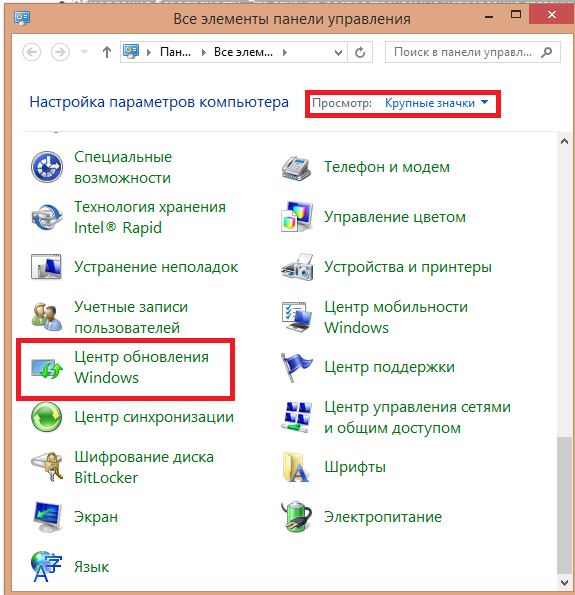Click the scrollbar up arrow
The width and height of the screenshot is (575, 595).
(564, 142)
